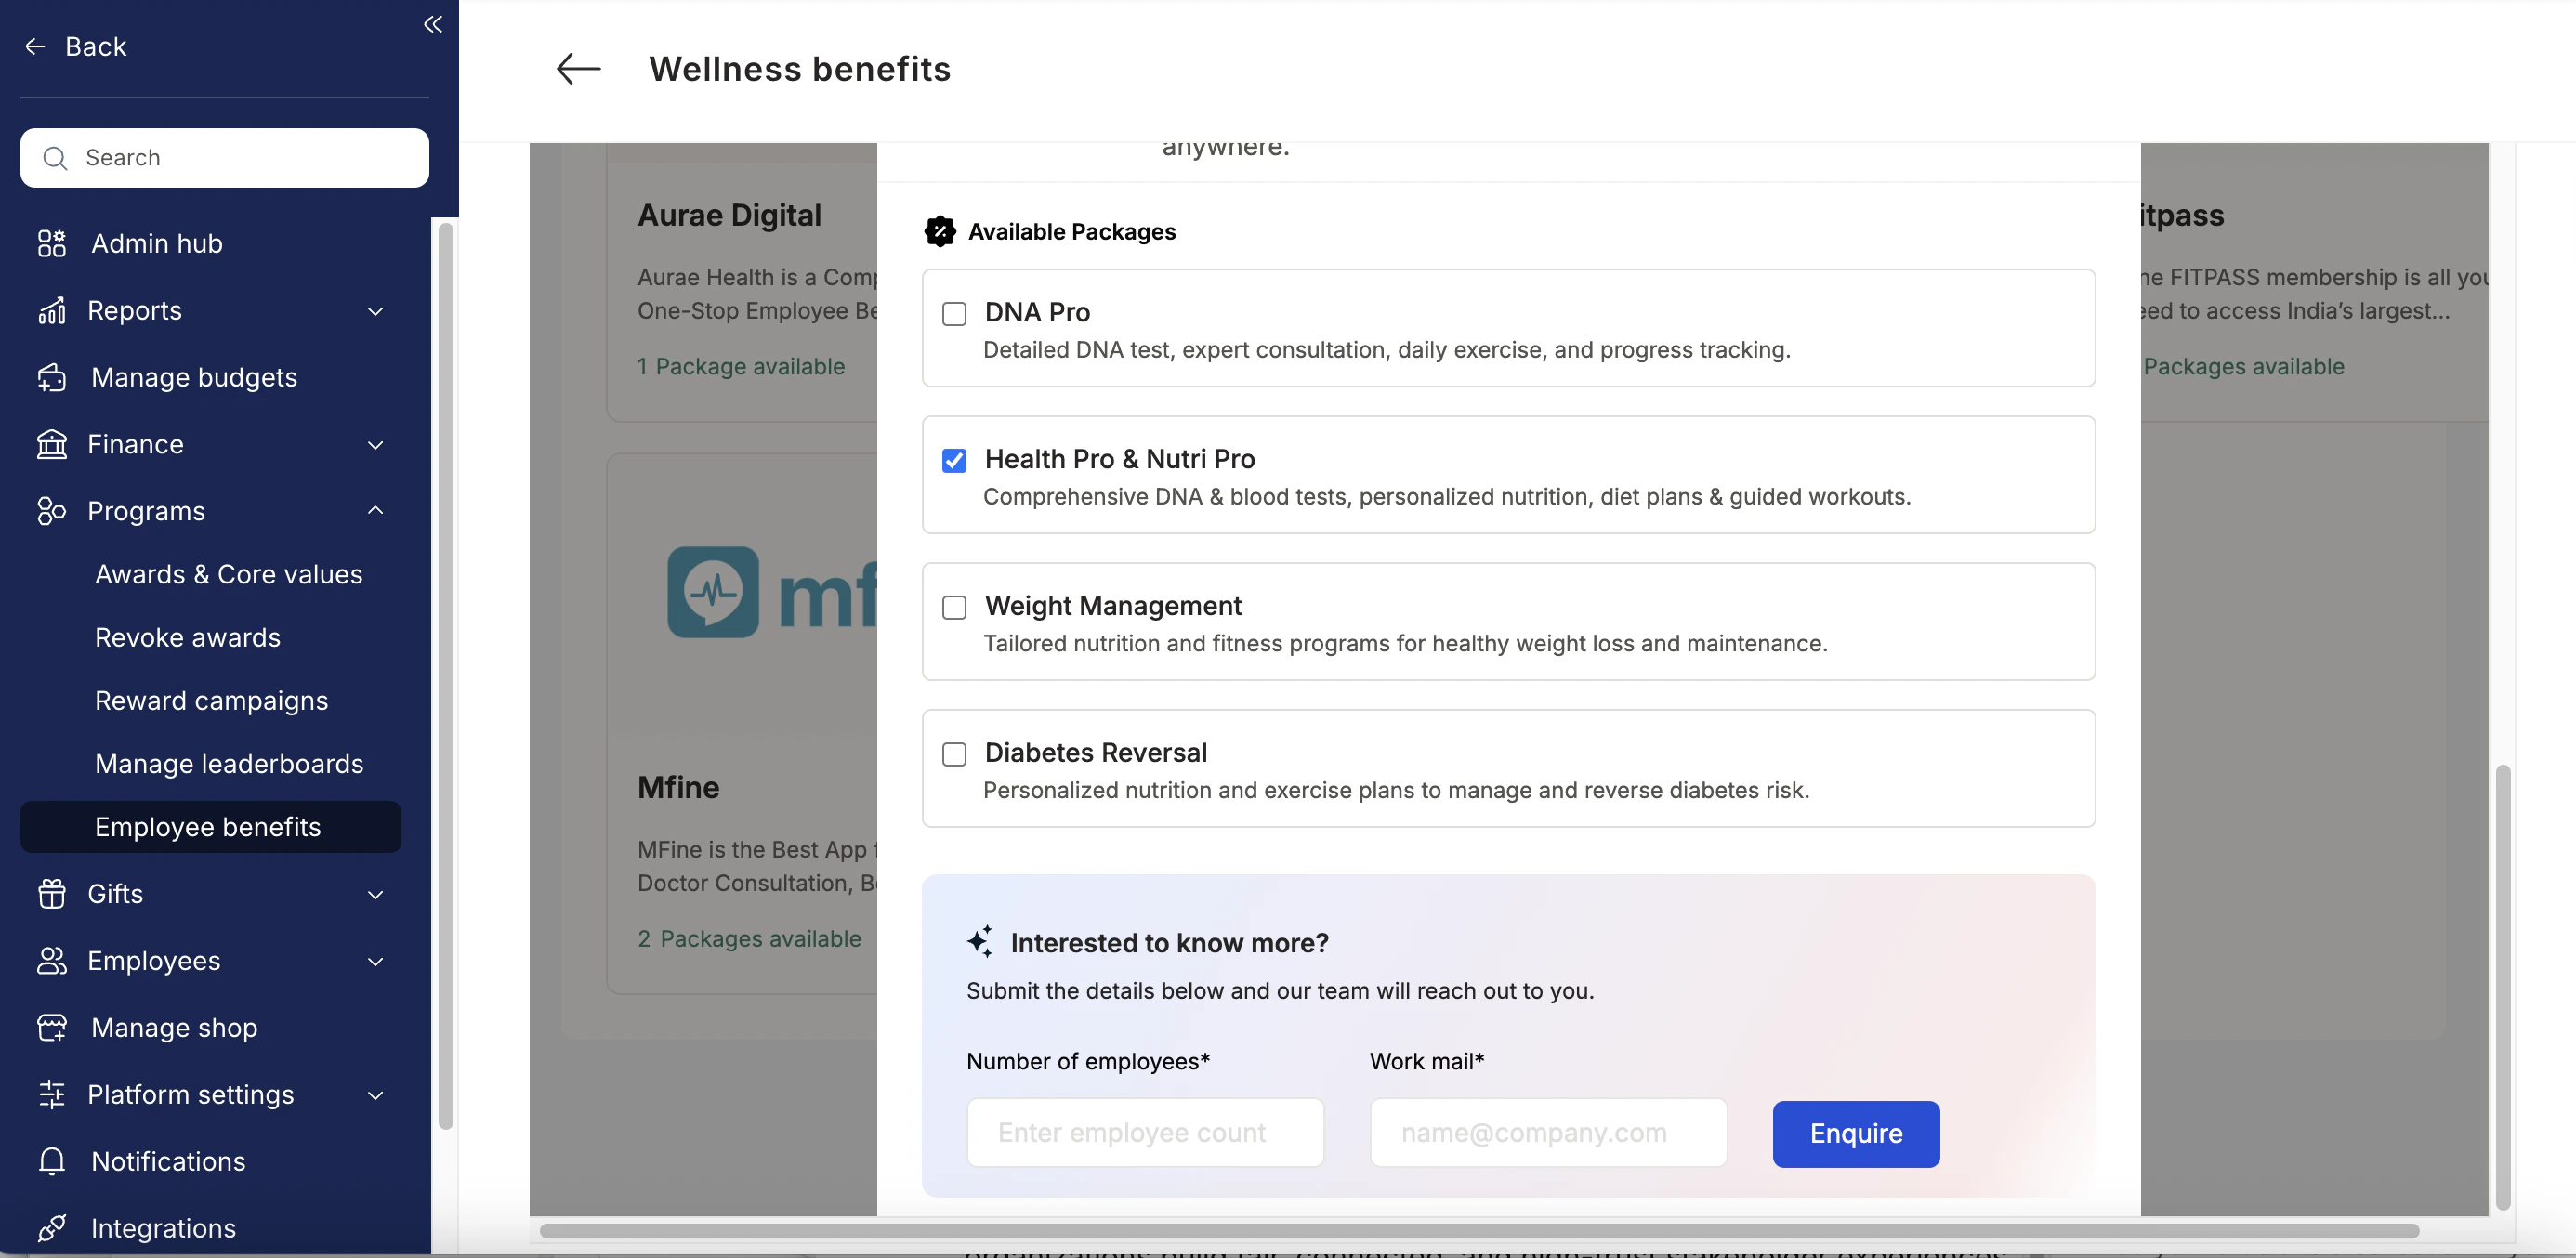Click the sparkle icon near Interested
This screenshot has width=2576, height=1258.
tap(980, 942)
